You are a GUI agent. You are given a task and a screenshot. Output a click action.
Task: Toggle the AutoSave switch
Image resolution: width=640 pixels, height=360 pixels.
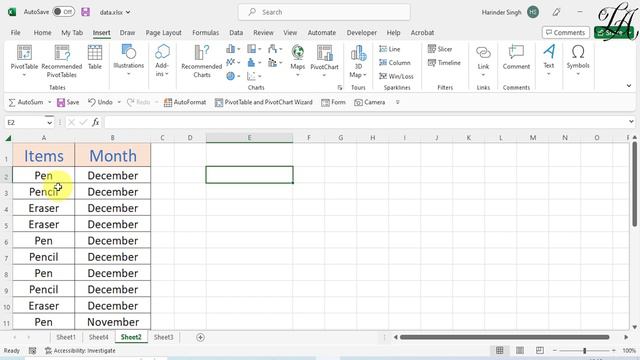pyautogui.click(x=63, y=12)
